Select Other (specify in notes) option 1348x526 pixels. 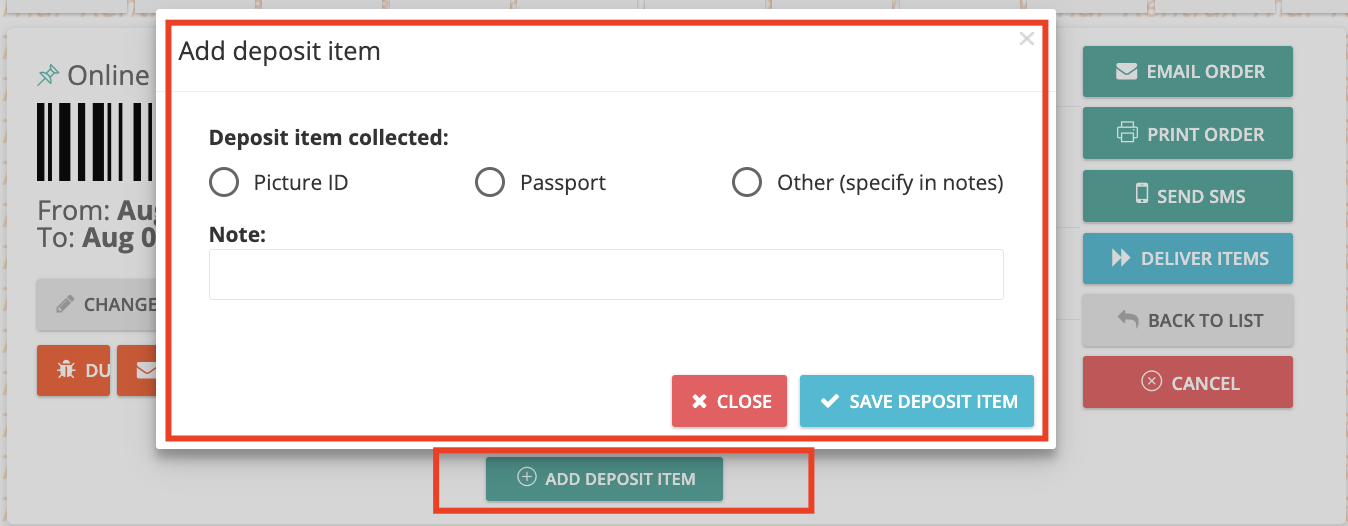[747, 183]
